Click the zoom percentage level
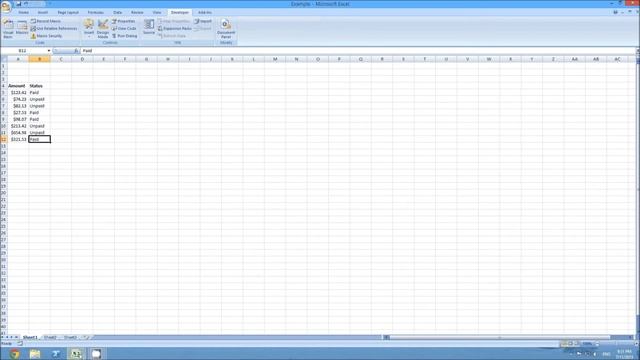 pos(587,343)
